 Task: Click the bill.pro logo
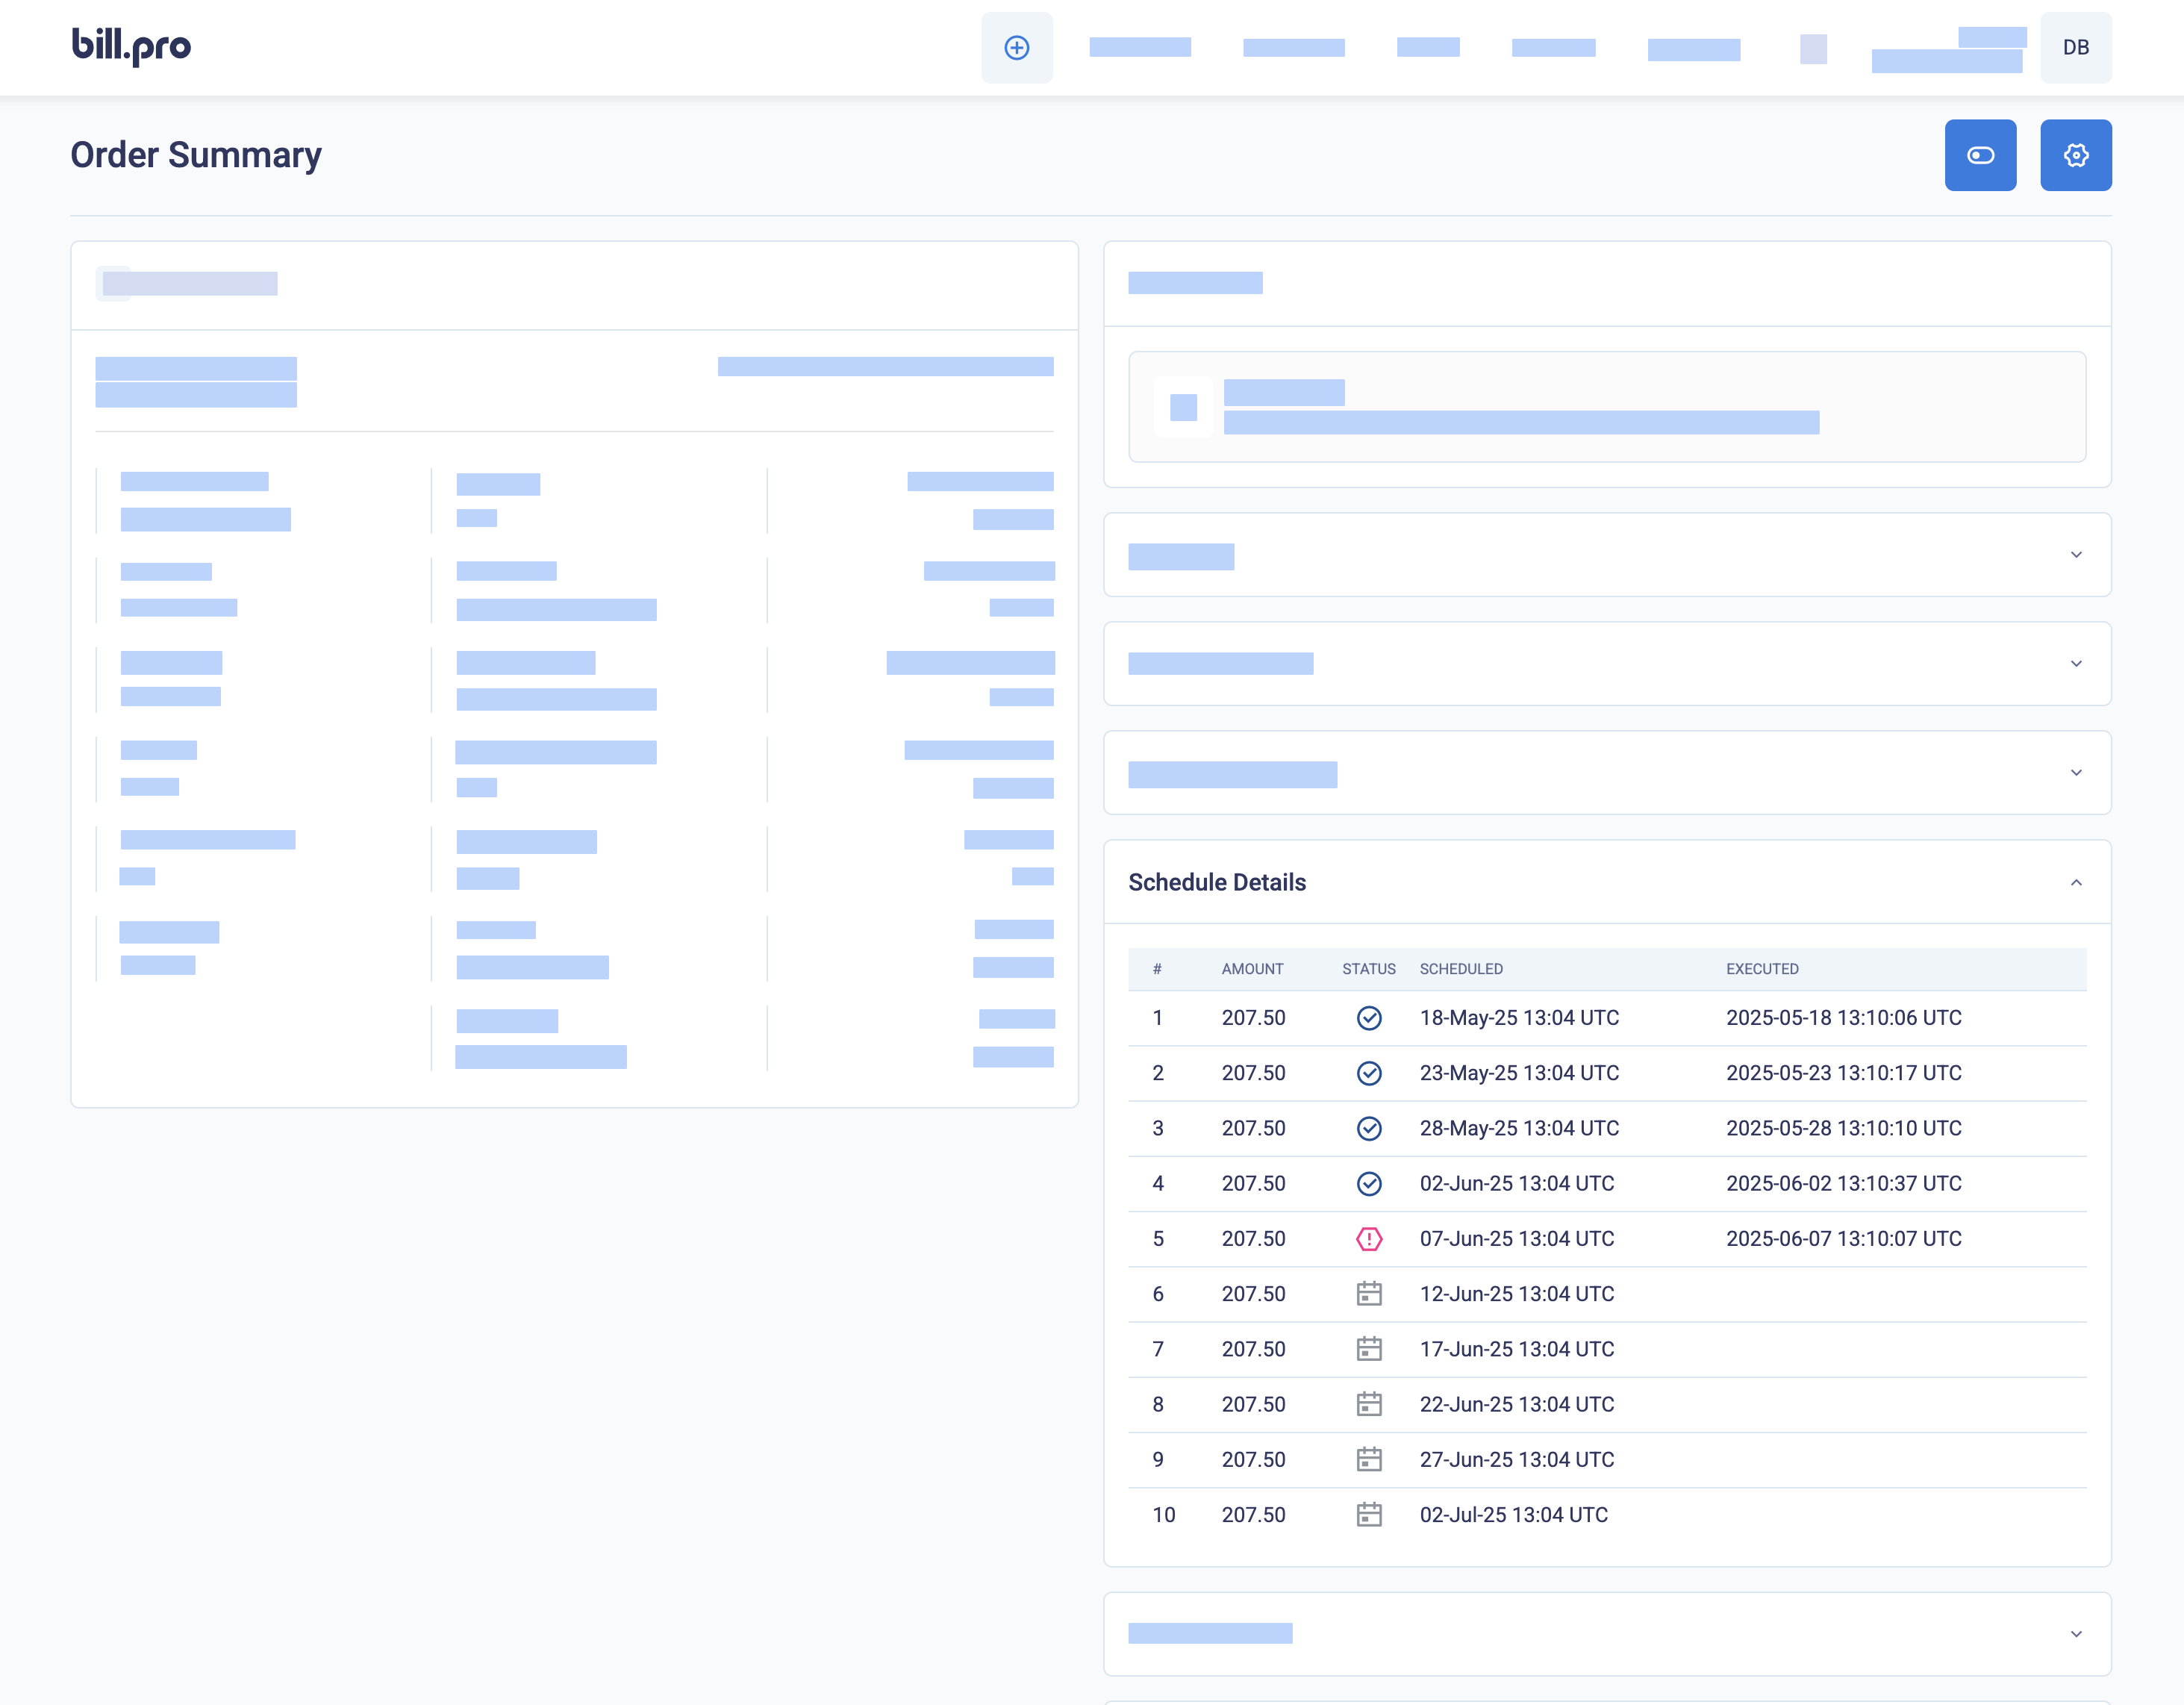click(131, 46)
